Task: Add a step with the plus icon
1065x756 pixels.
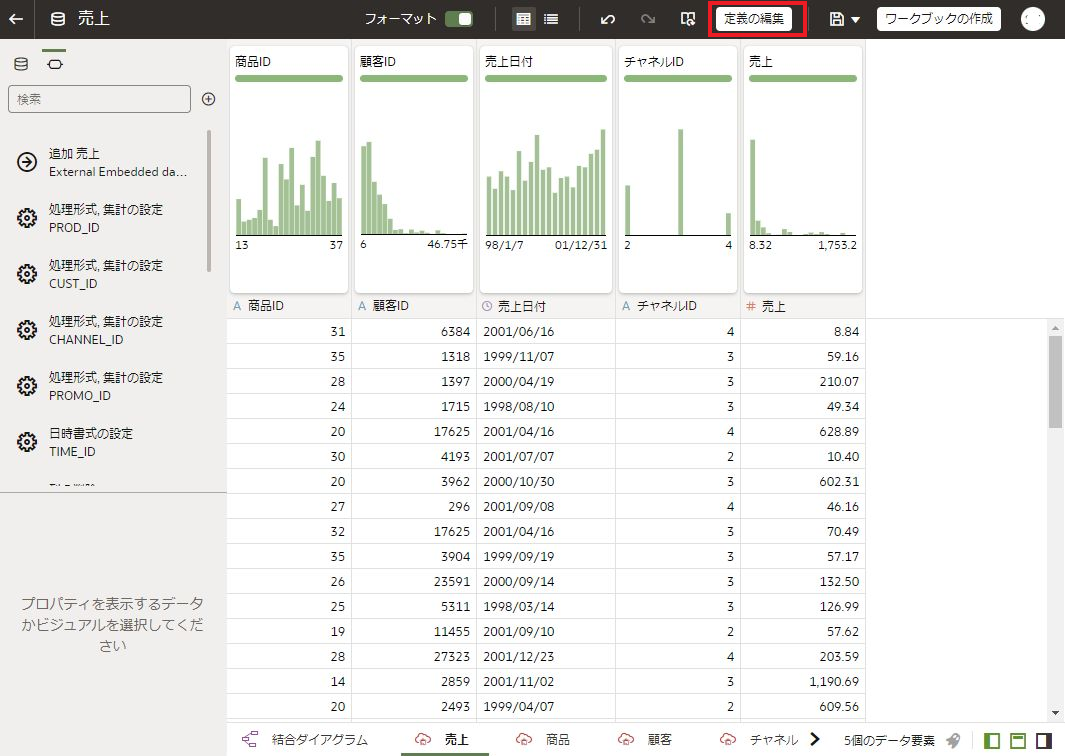Action: coord(209,99)
